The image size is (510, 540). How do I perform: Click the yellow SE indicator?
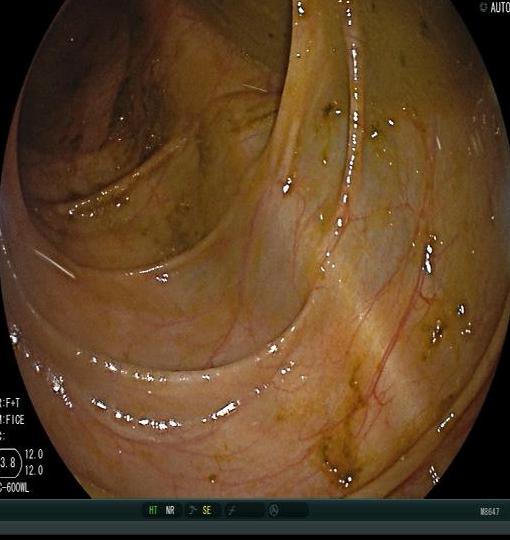(x=207, y=510)
